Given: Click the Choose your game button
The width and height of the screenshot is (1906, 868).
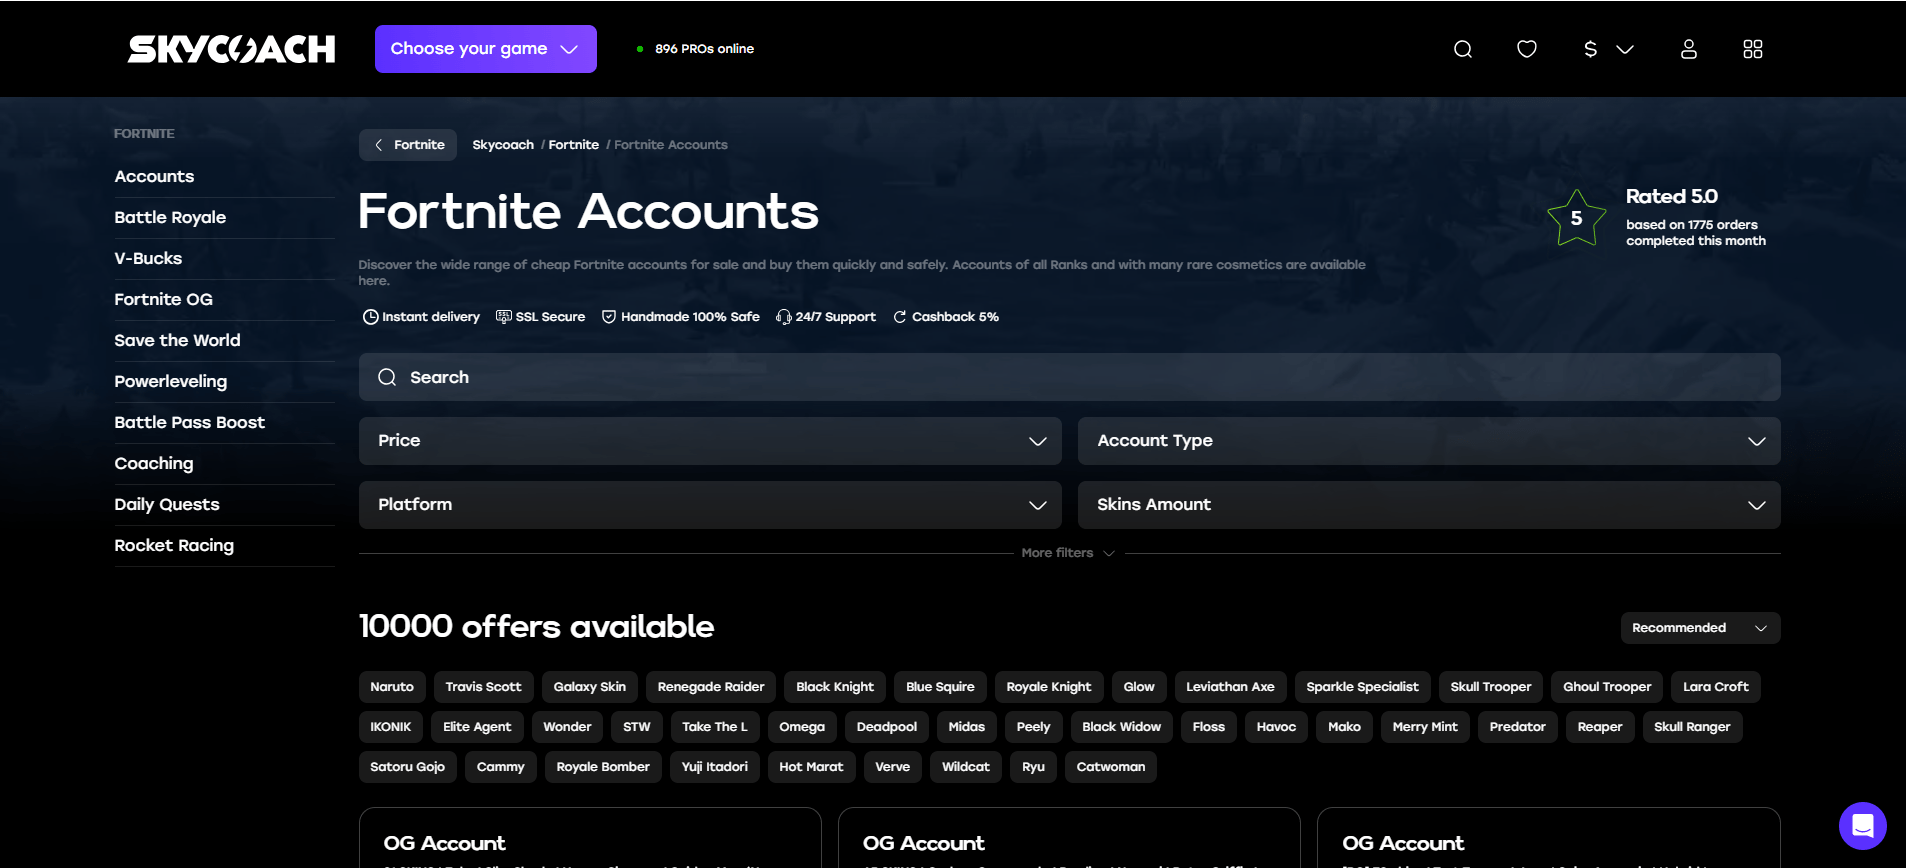Looking at the screenshot, I should pos(485,49).
